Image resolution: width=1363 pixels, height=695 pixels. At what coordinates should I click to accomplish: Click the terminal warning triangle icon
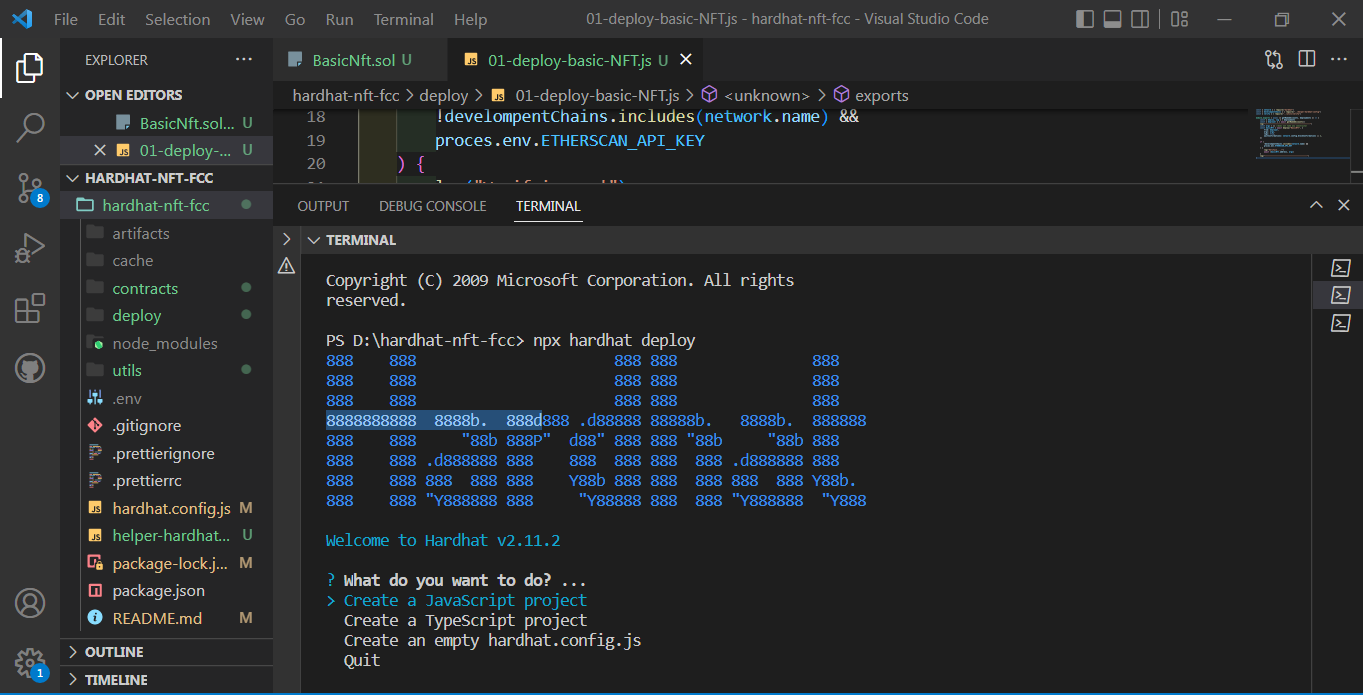(x=286, y=266)
